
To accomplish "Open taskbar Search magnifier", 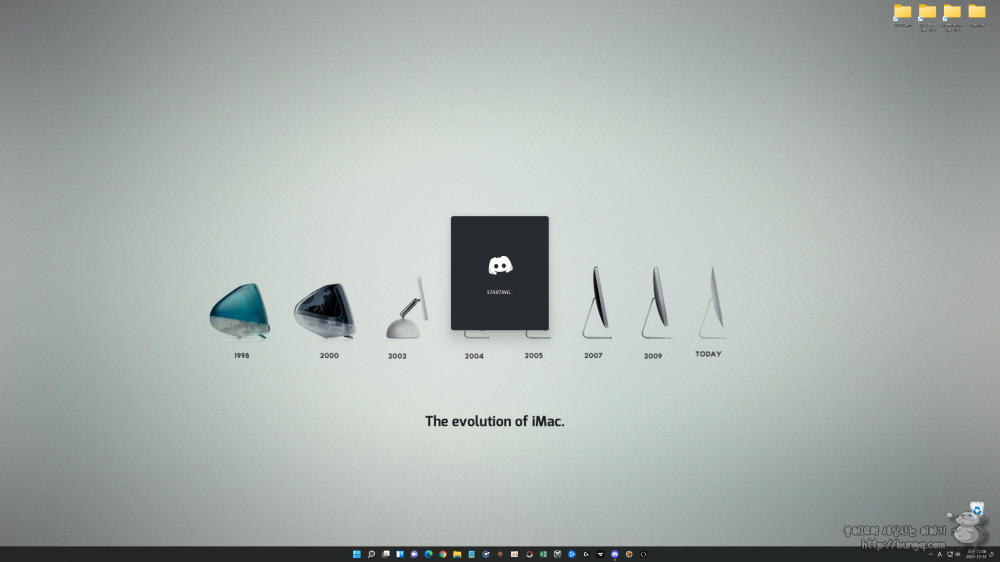I will [x=371, y=554].
